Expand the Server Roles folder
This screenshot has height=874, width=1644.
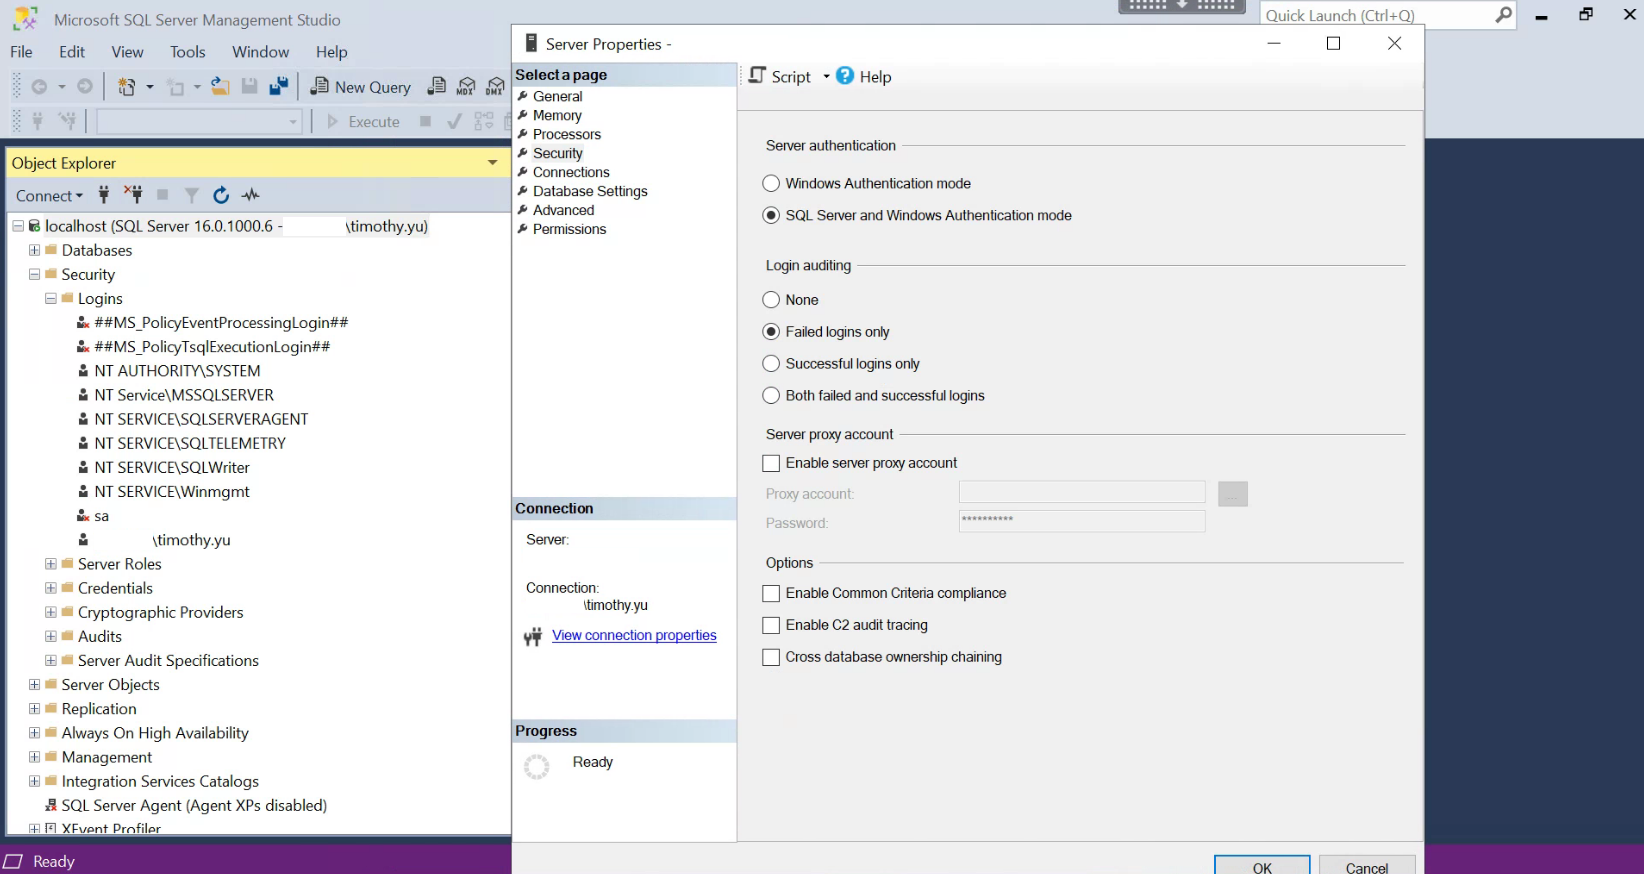tap(50, 564)
